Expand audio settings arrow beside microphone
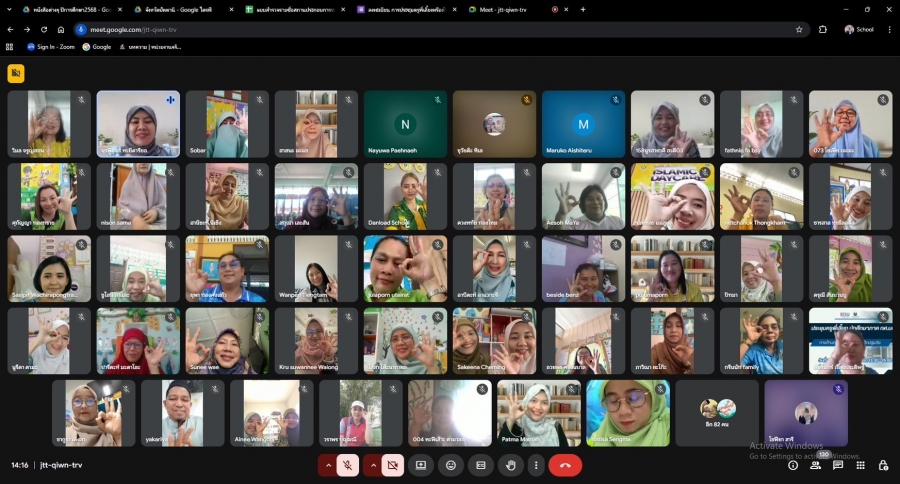Image resolution: width=900 pixels, height=484 pixels. pyautogui.click(x=328, y=465)
